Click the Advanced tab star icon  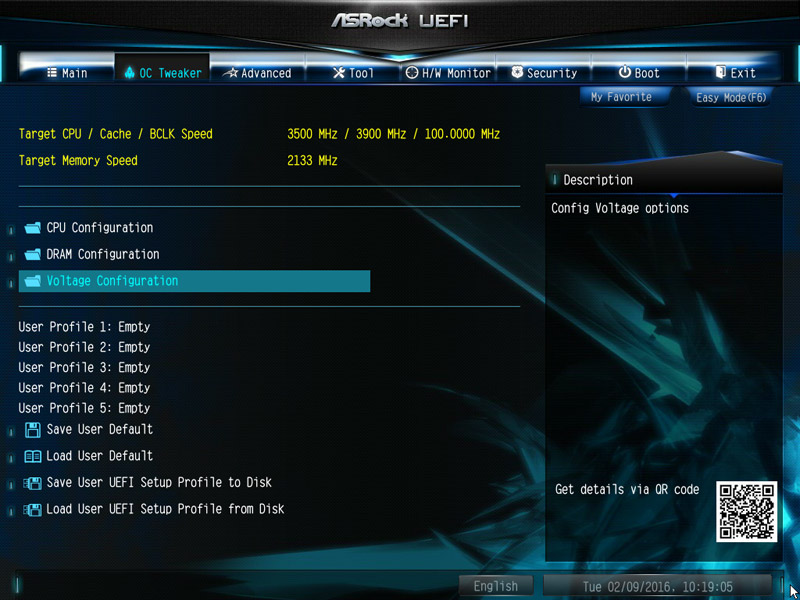[x=231, y=73]
